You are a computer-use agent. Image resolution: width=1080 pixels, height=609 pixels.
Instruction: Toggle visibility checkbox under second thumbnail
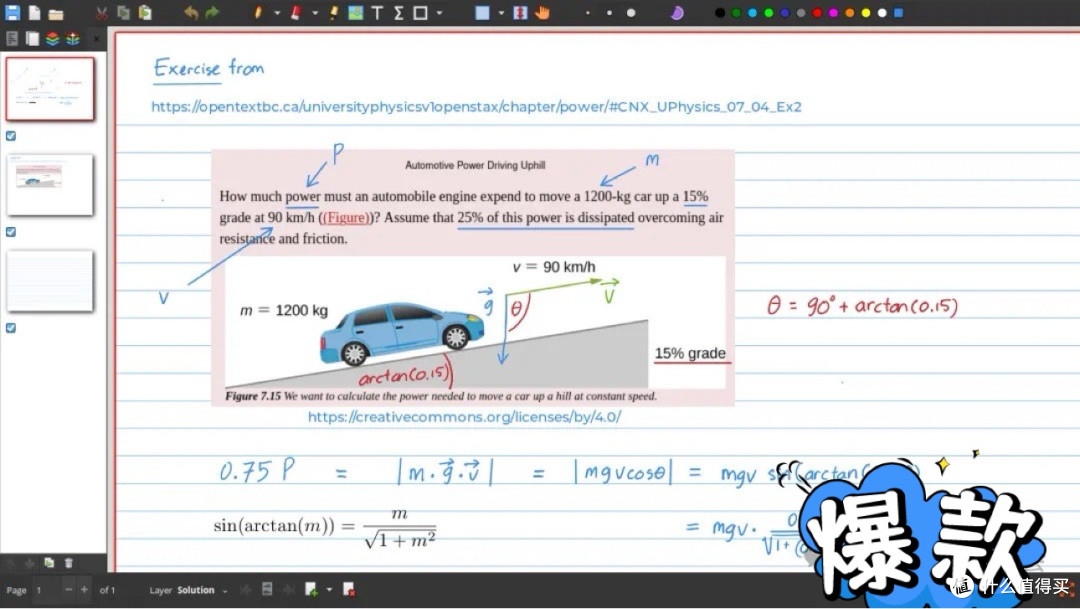[11, 231]
